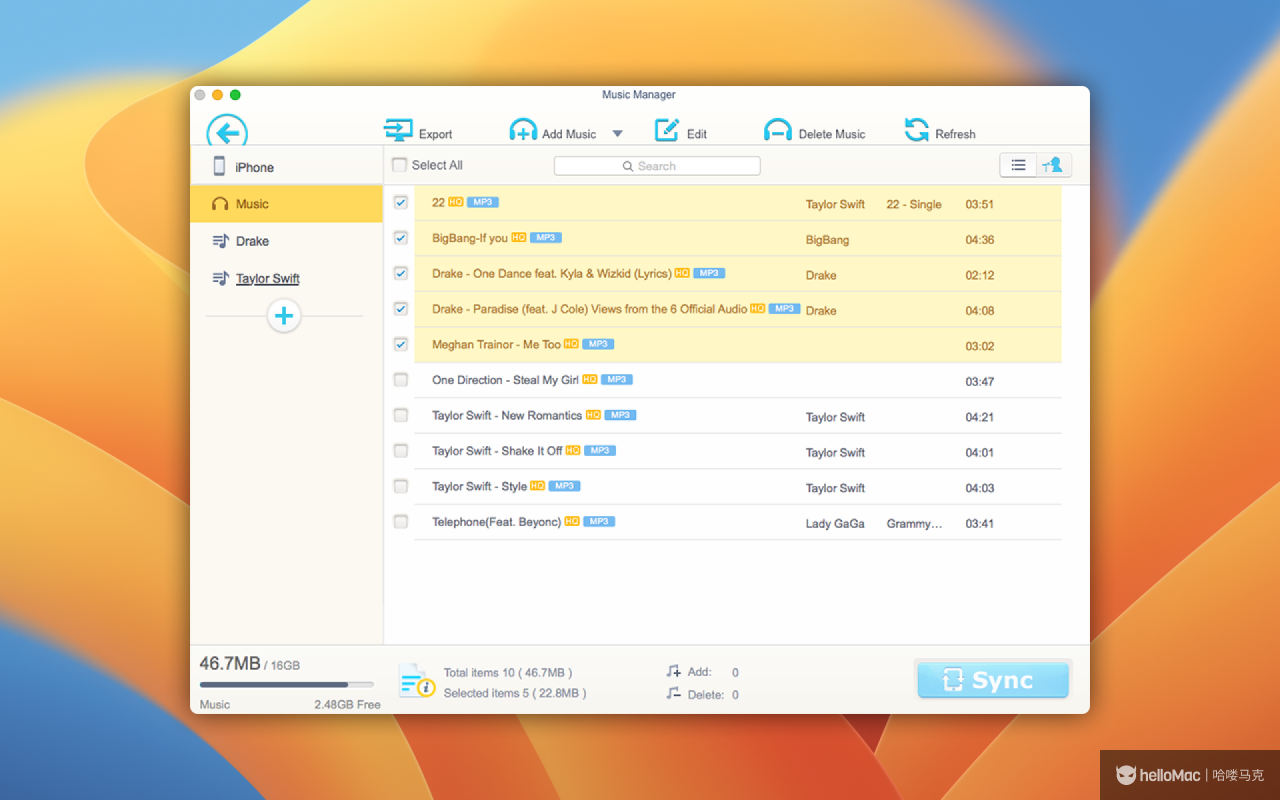The height and width of the screenshot is (800, 1280).
Task: Click the iPhone device icon
Action: 219,166
